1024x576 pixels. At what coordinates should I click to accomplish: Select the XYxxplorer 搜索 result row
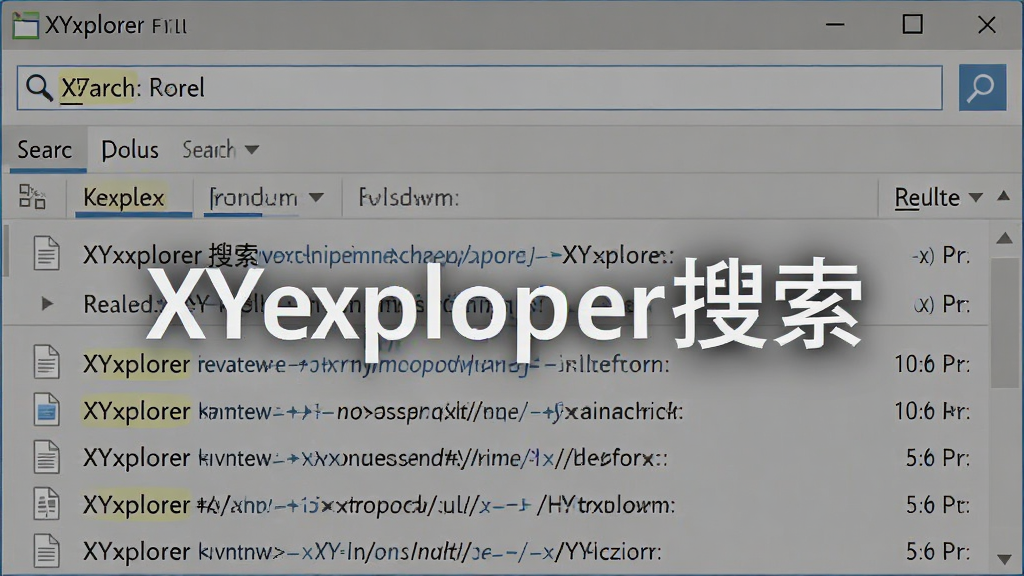(x=496, y=255)
